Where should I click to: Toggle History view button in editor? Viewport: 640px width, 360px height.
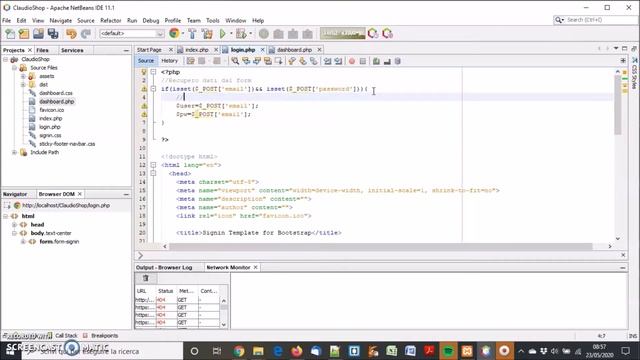point(169,61)
